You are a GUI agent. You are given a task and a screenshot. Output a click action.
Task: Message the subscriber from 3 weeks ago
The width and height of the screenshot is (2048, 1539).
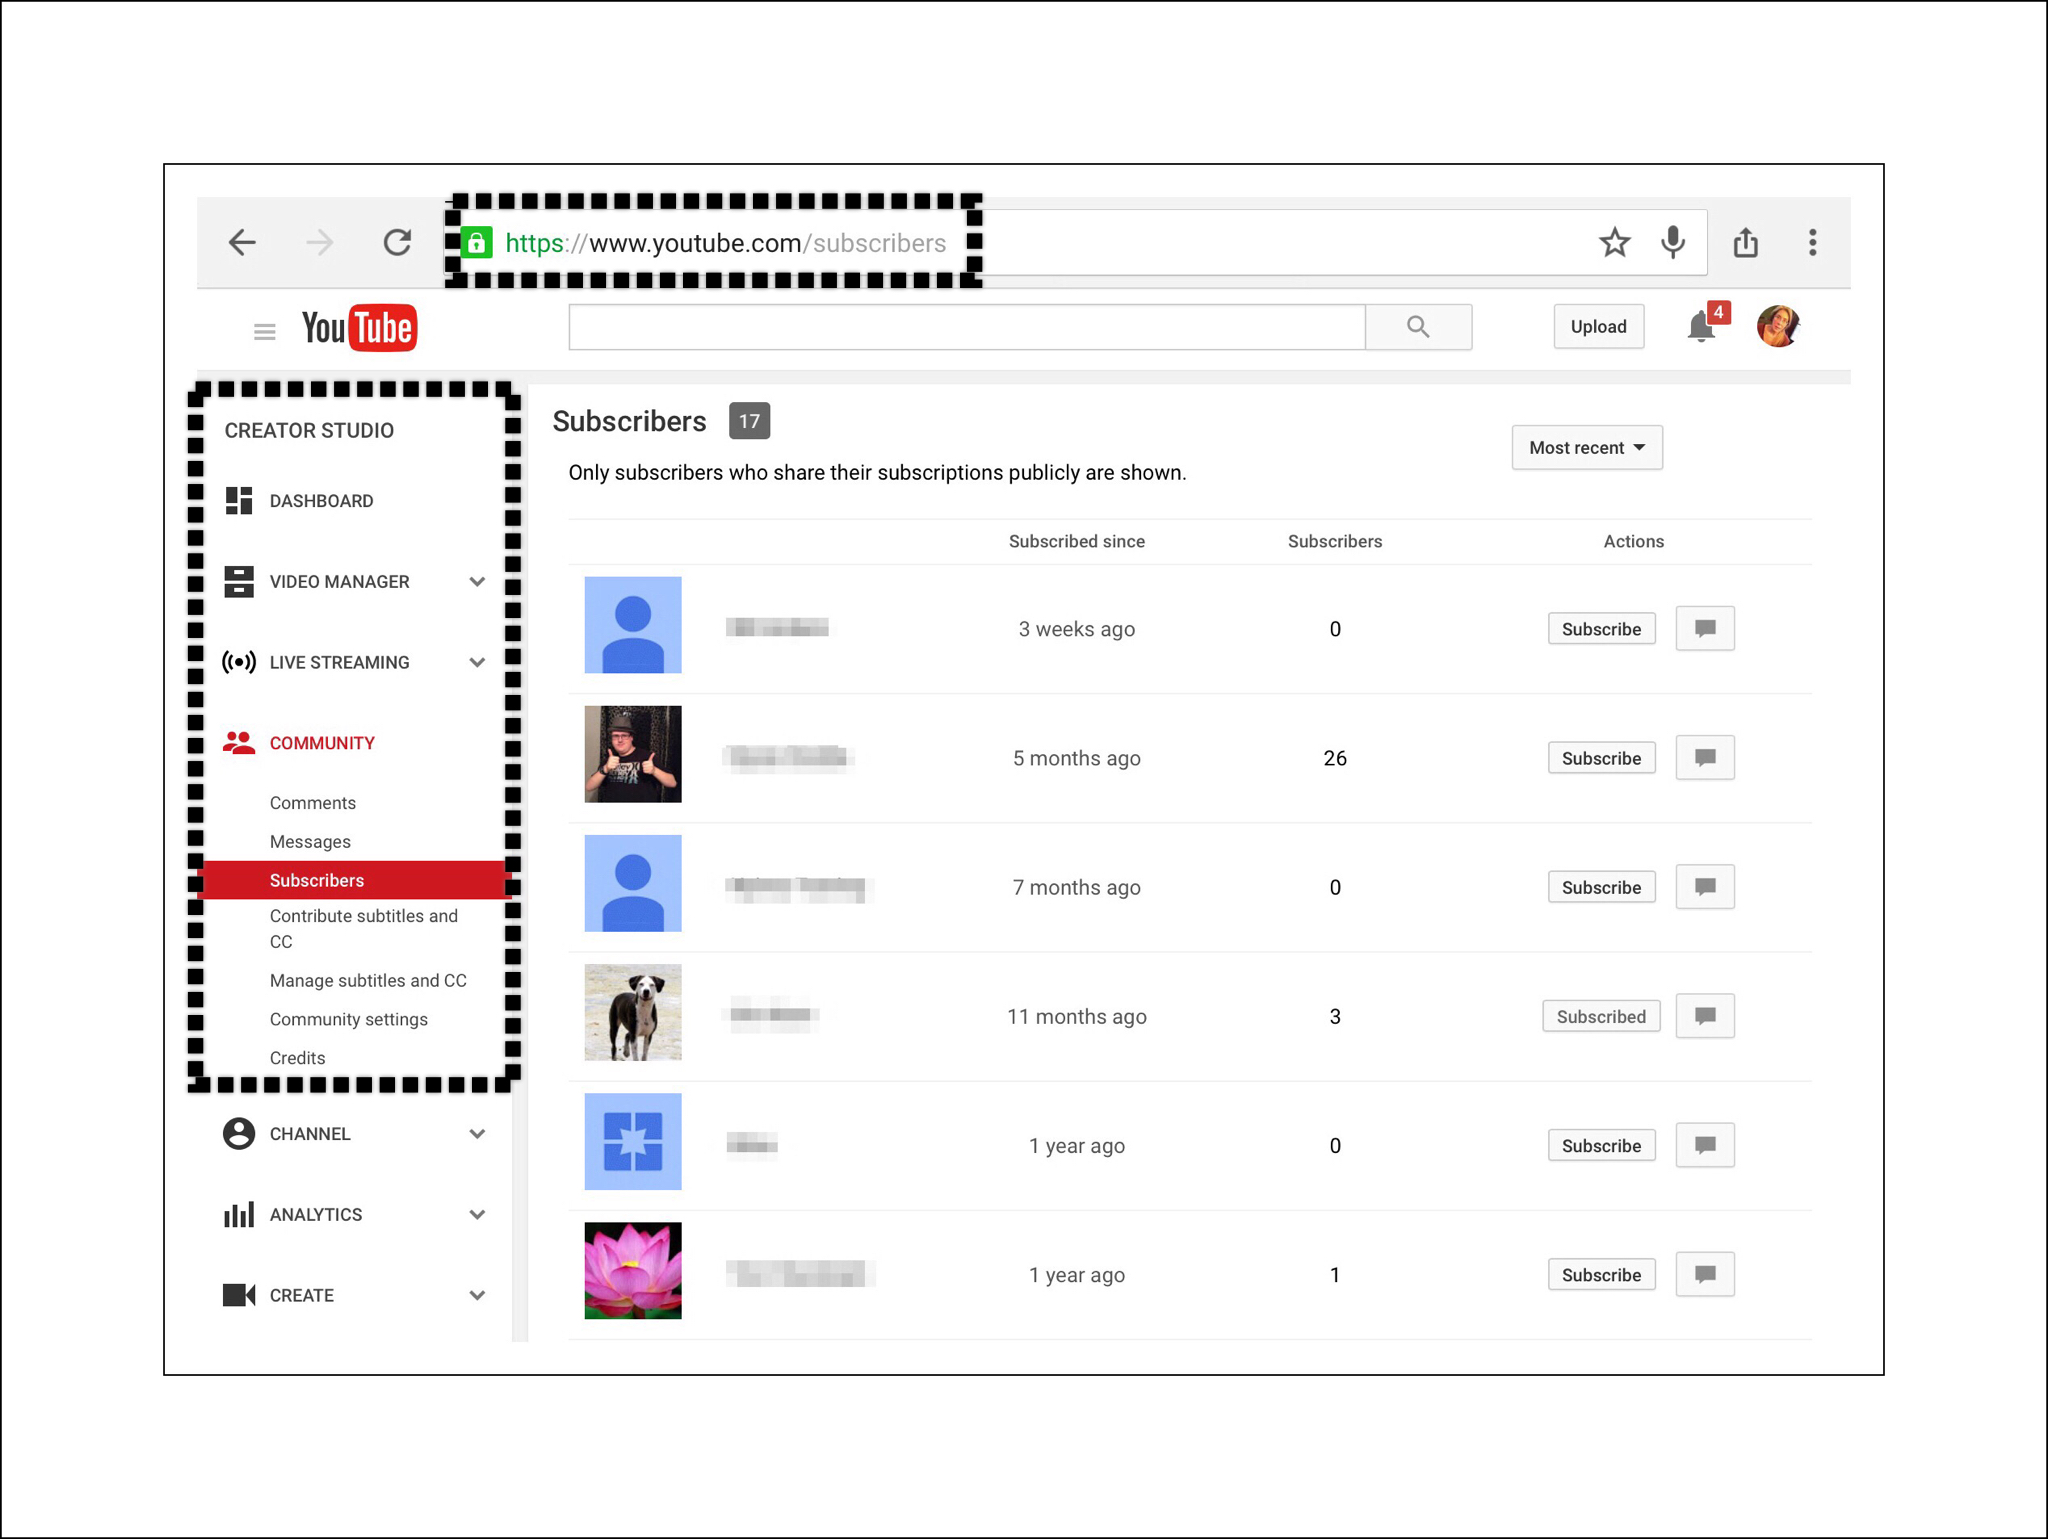pos(1705,628)
